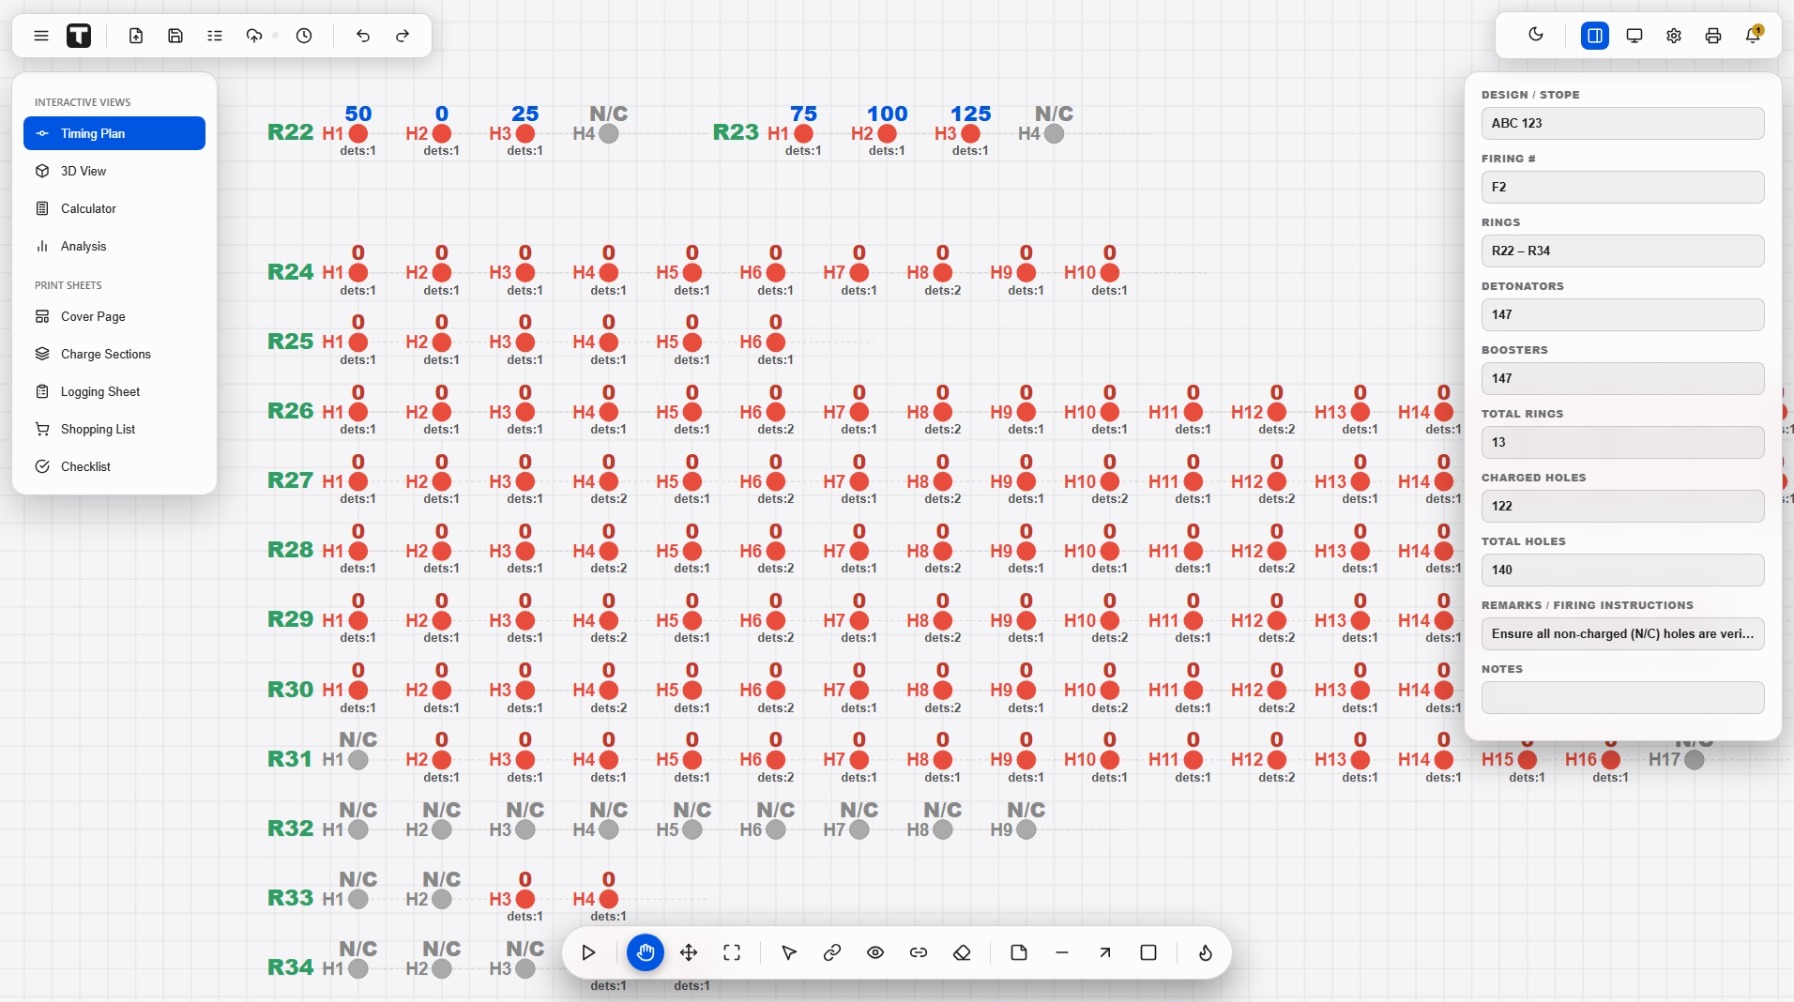Select the four-arrow move tool
The image size is (1794, 1002).
689,953
